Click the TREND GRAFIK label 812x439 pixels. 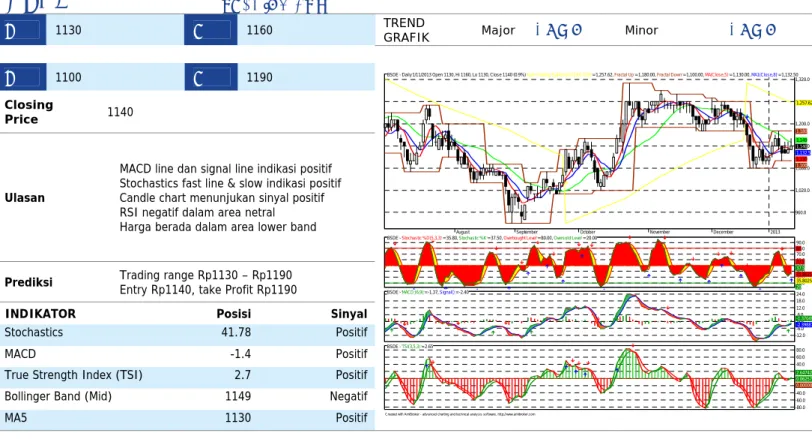[407, 31]
